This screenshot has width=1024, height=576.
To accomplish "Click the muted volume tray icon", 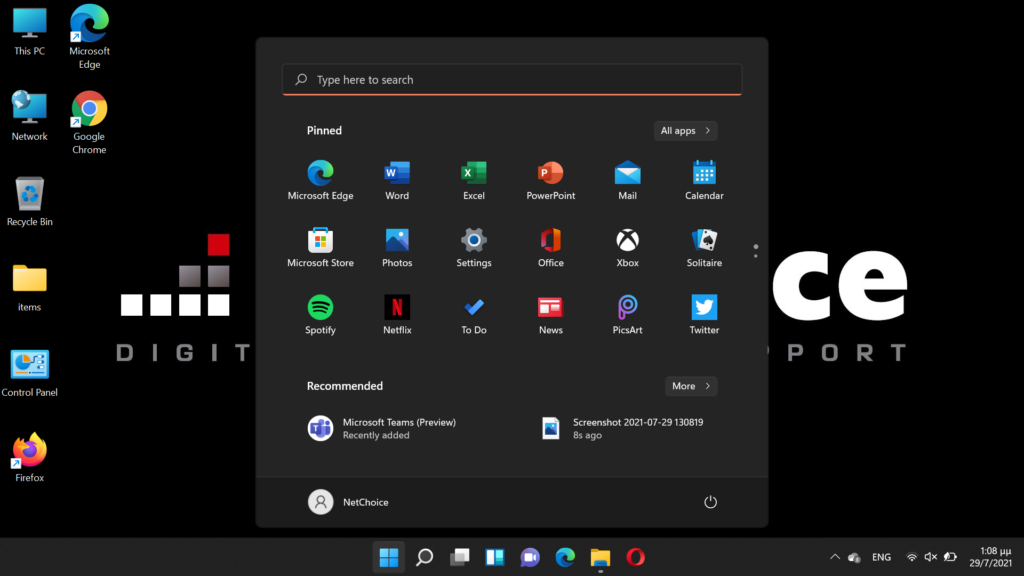I will point(931,557).
